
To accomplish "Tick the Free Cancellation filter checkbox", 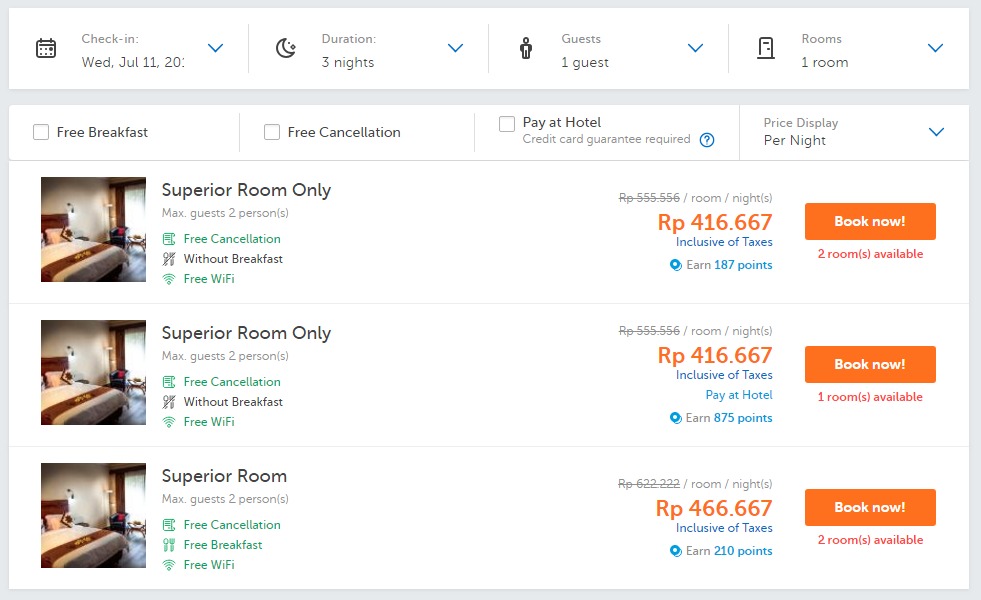I will pyautogui.click(x=272, y=132).
